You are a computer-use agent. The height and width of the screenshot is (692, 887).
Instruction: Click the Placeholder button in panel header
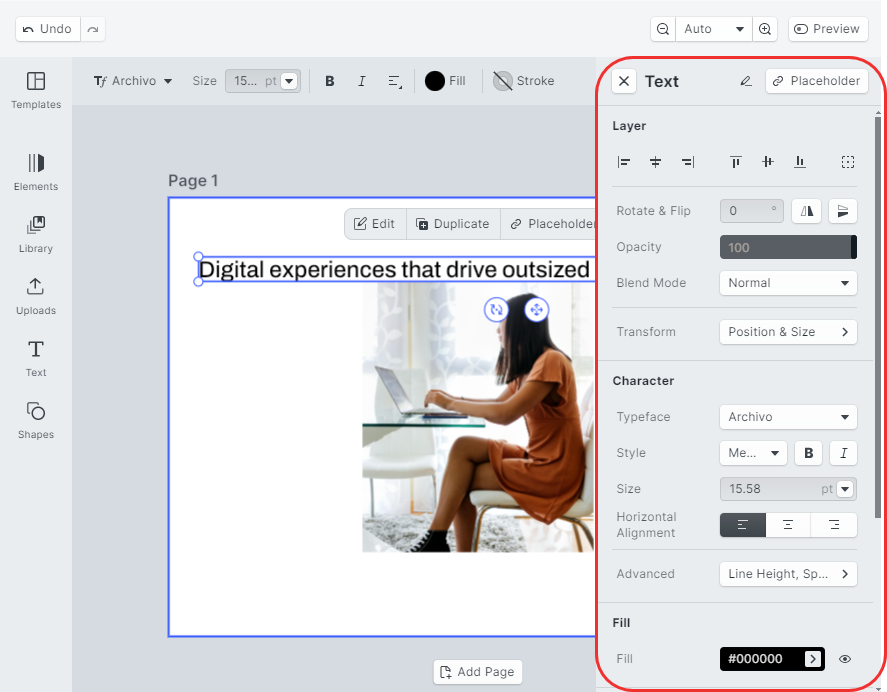817,81
